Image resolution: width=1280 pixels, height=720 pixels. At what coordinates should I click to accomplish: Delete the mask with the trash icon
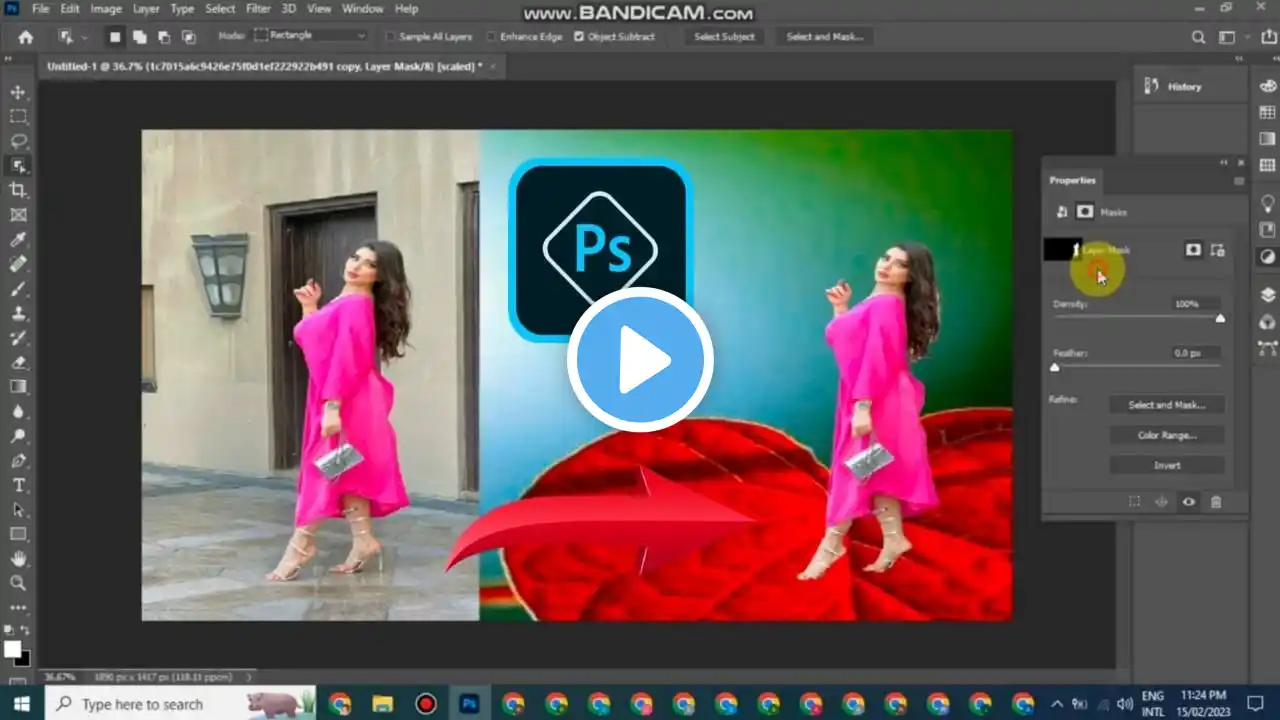1216,502
